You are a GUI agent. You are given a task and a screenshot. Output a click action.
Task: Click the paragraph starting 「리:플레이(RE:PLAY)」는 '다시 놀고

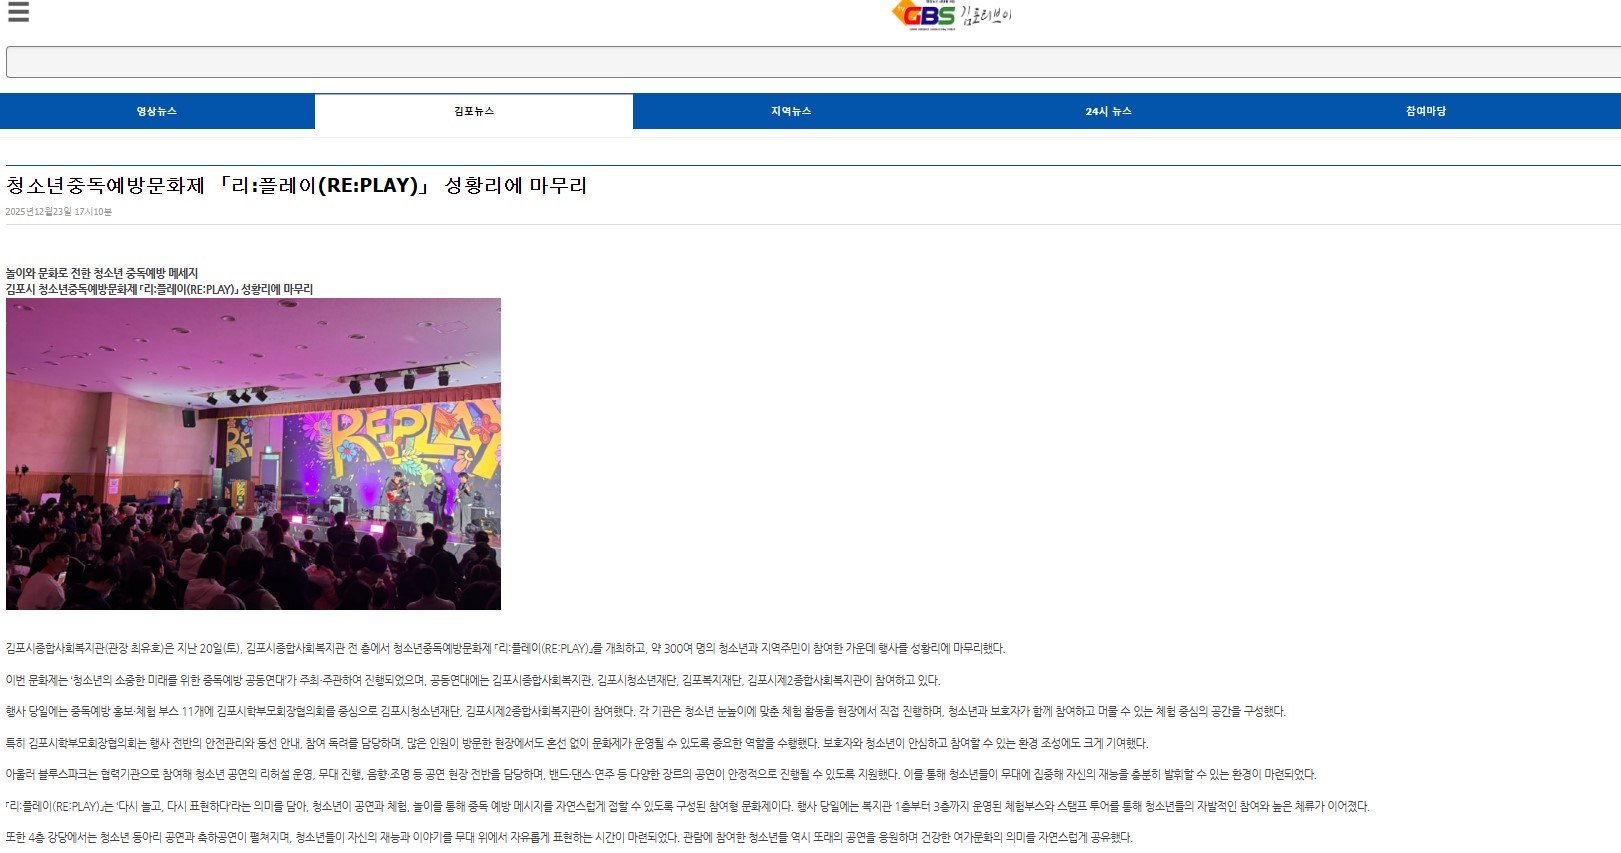pos(688,806)
